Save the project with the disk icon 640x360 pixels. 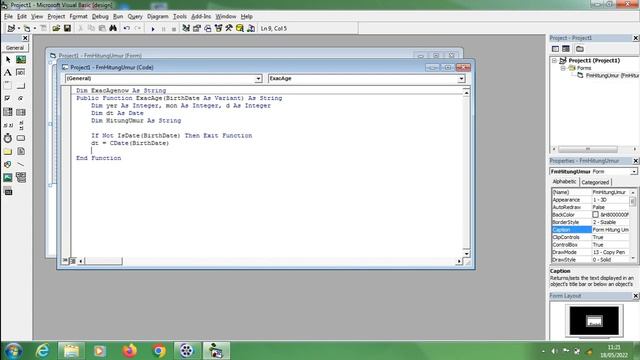tap(67, 28)
